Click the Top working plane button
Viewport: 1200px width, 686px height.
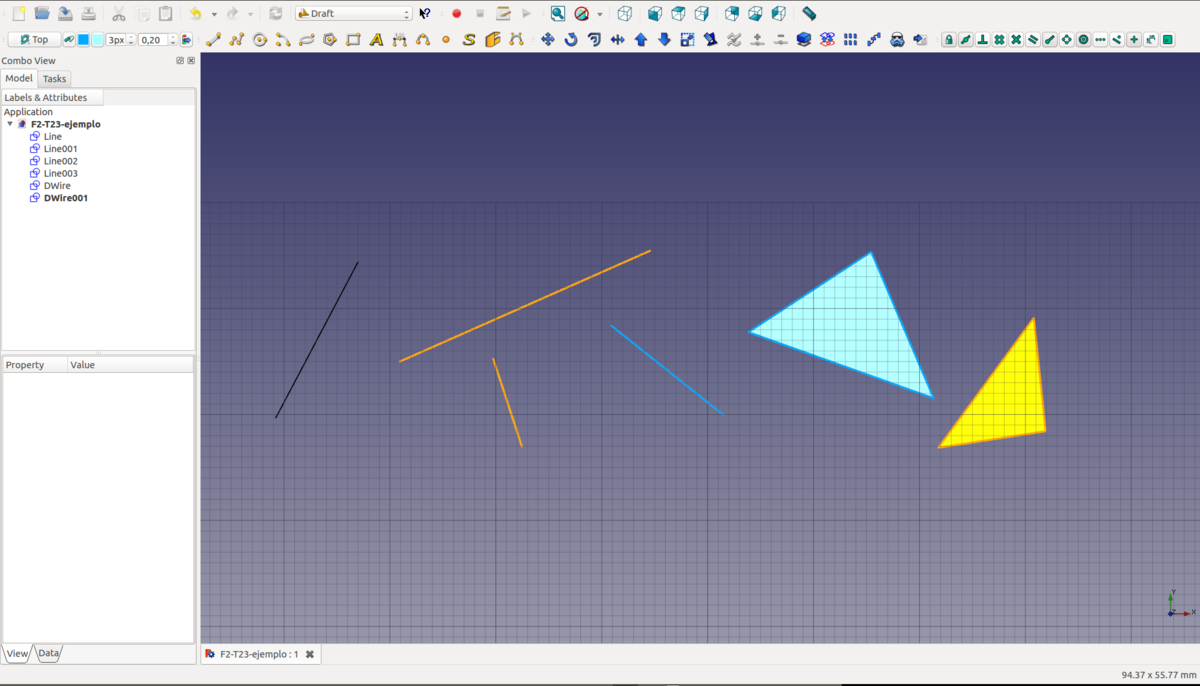tap(34, 40)
